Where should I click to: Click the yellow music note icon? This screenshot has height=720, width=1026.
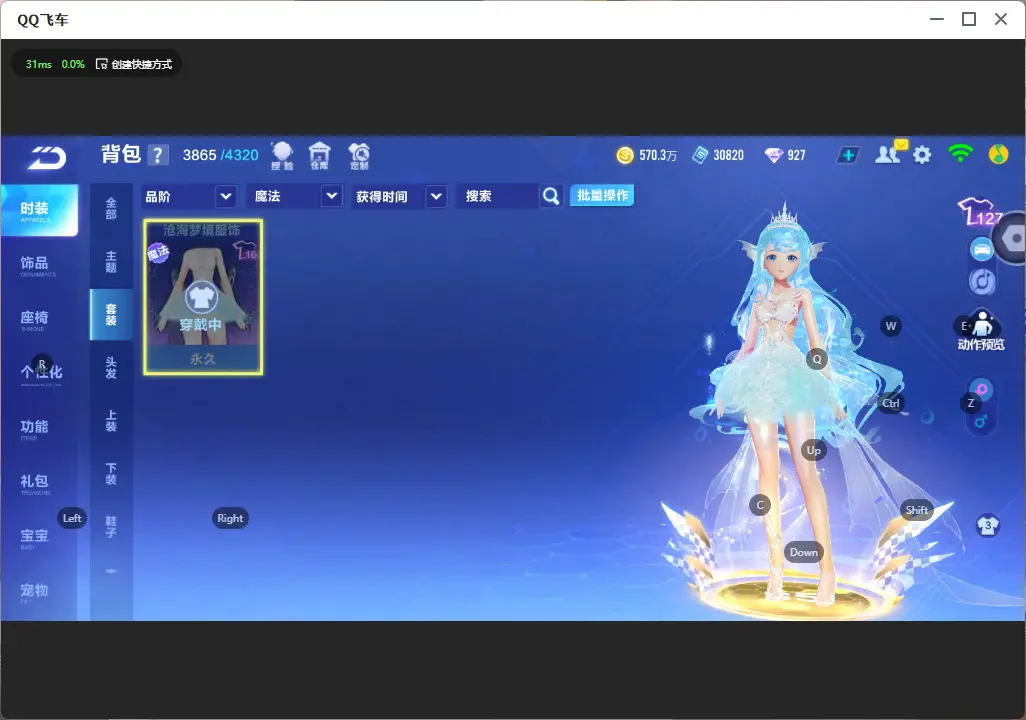click(x=999, y=154)
